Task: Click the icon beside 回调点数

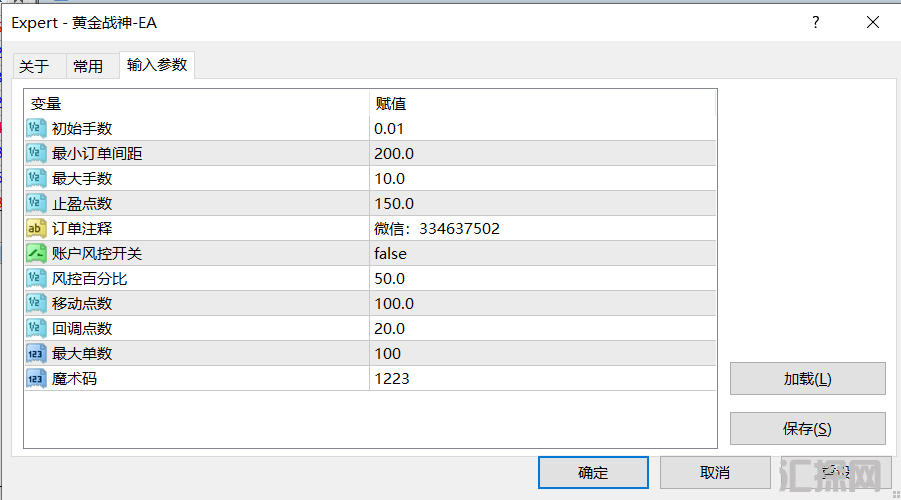Action: coord(36,328)
